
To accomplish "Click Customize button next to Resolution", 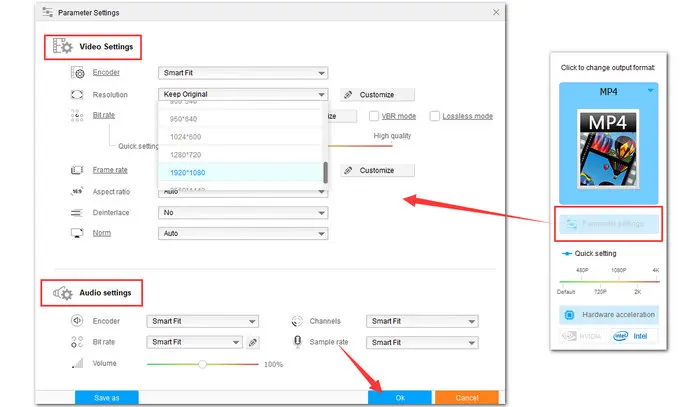I will tap(378, 95).
